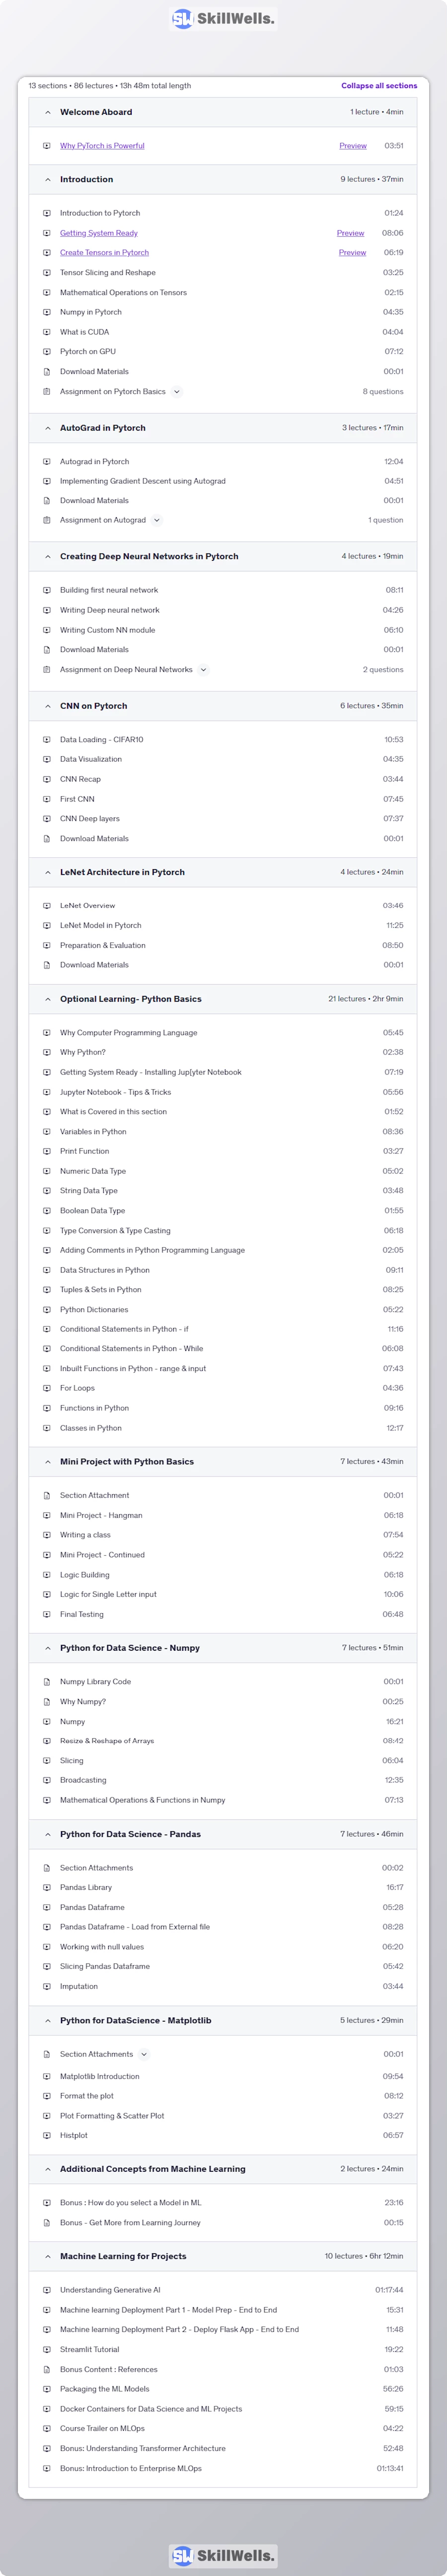Image resolution: width=447 pixels, height=2576 pixels.
Task: Click Logic for Single Letter input row
Action: point(223,1595)
